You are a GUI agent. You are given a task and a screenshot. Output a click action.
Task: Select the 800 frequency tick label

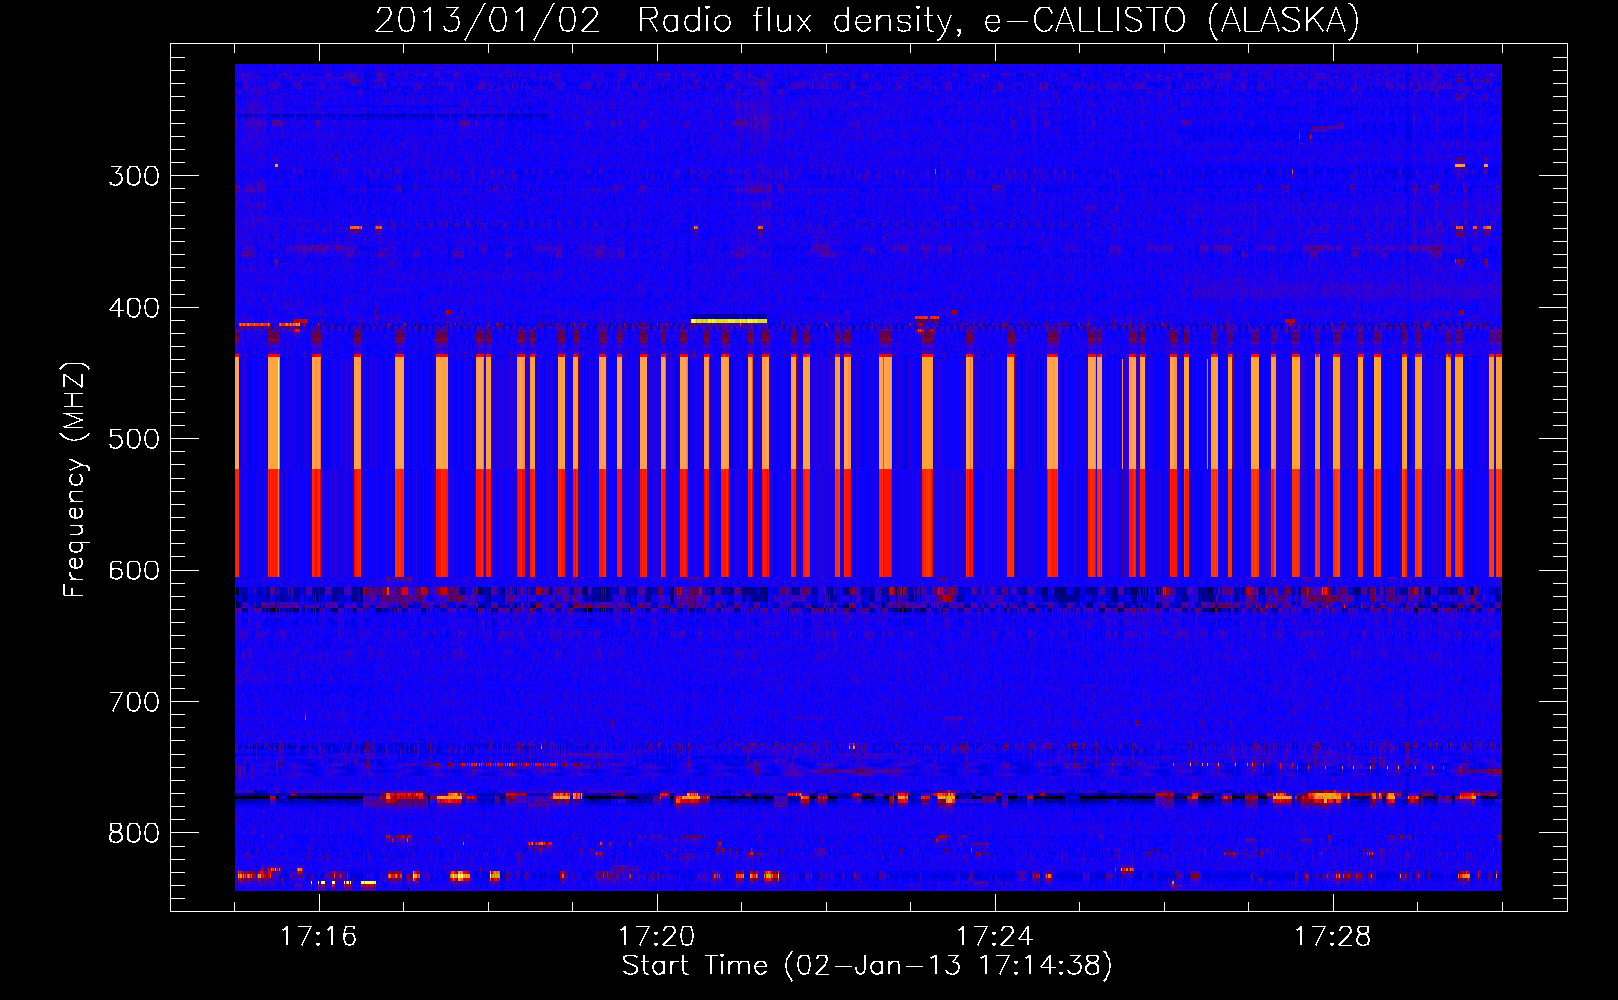[134, 834]
